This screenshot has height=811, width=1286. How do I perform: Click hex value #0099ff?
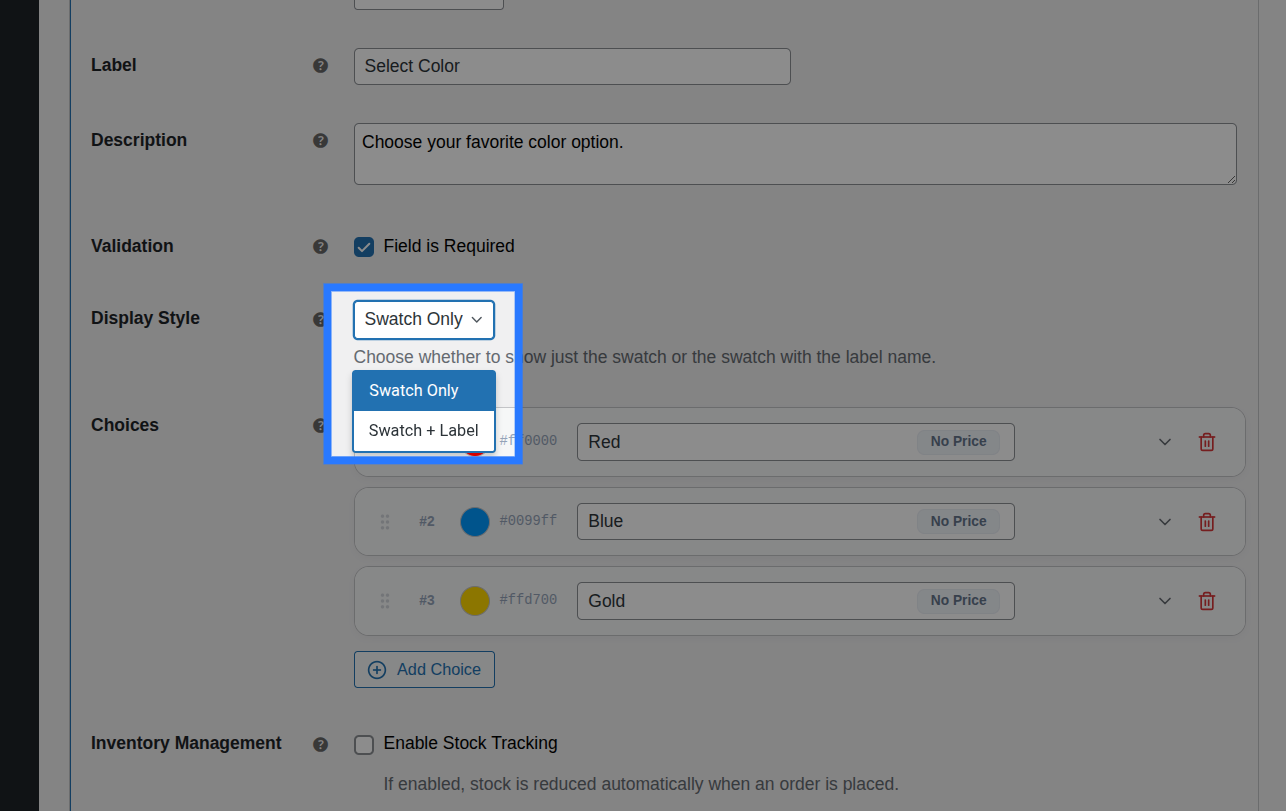pos(528,521)
